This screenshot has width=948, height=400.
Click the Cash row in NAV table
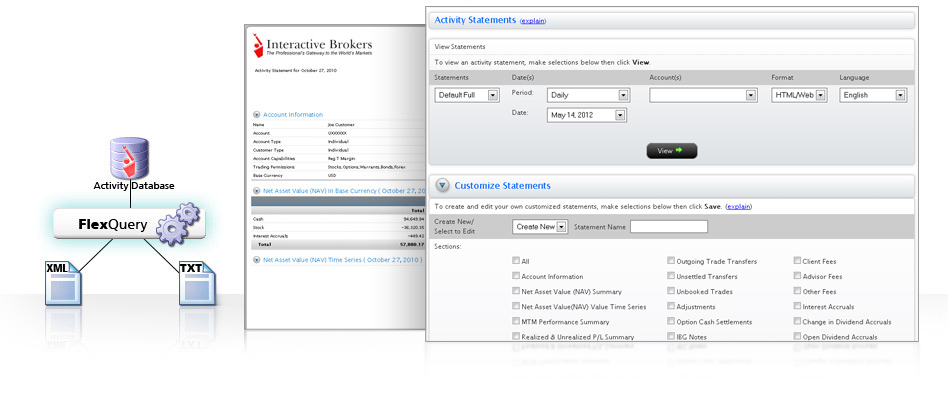(x=339, y=219)
